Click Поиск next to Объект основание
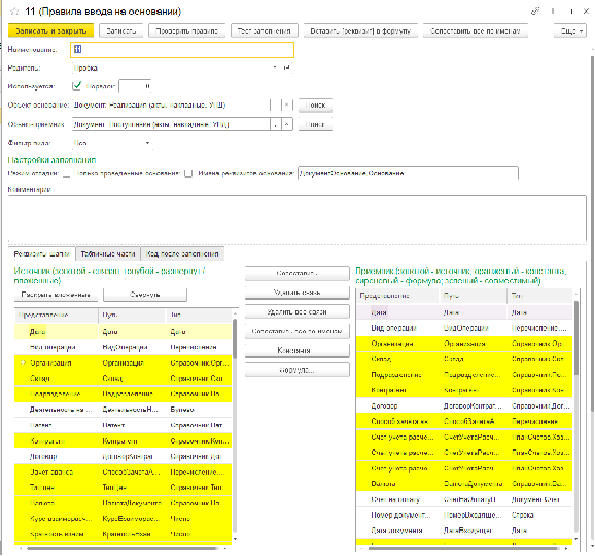Screen dimensions: 595x556 point(315,105)
